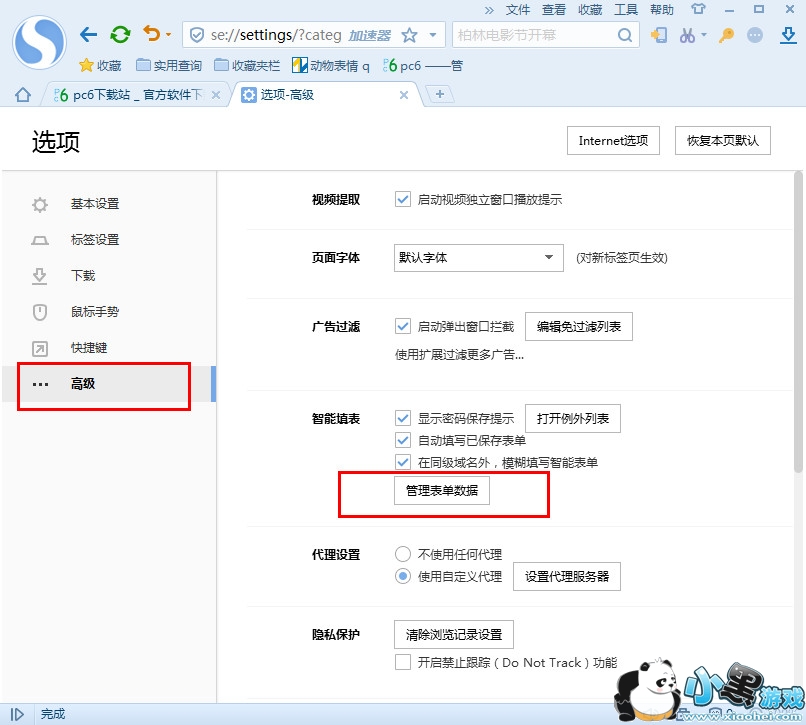Bookmark page with the star icon
Image resolution: width=806 pixels, height=725 pixels.
409,35
